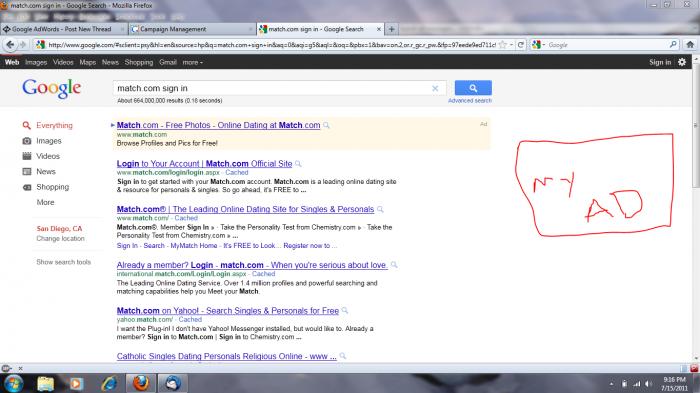This screenshot has height=393, width=700.
Task: Open Gmail in the Google top bar
Action: click(168, 63)
